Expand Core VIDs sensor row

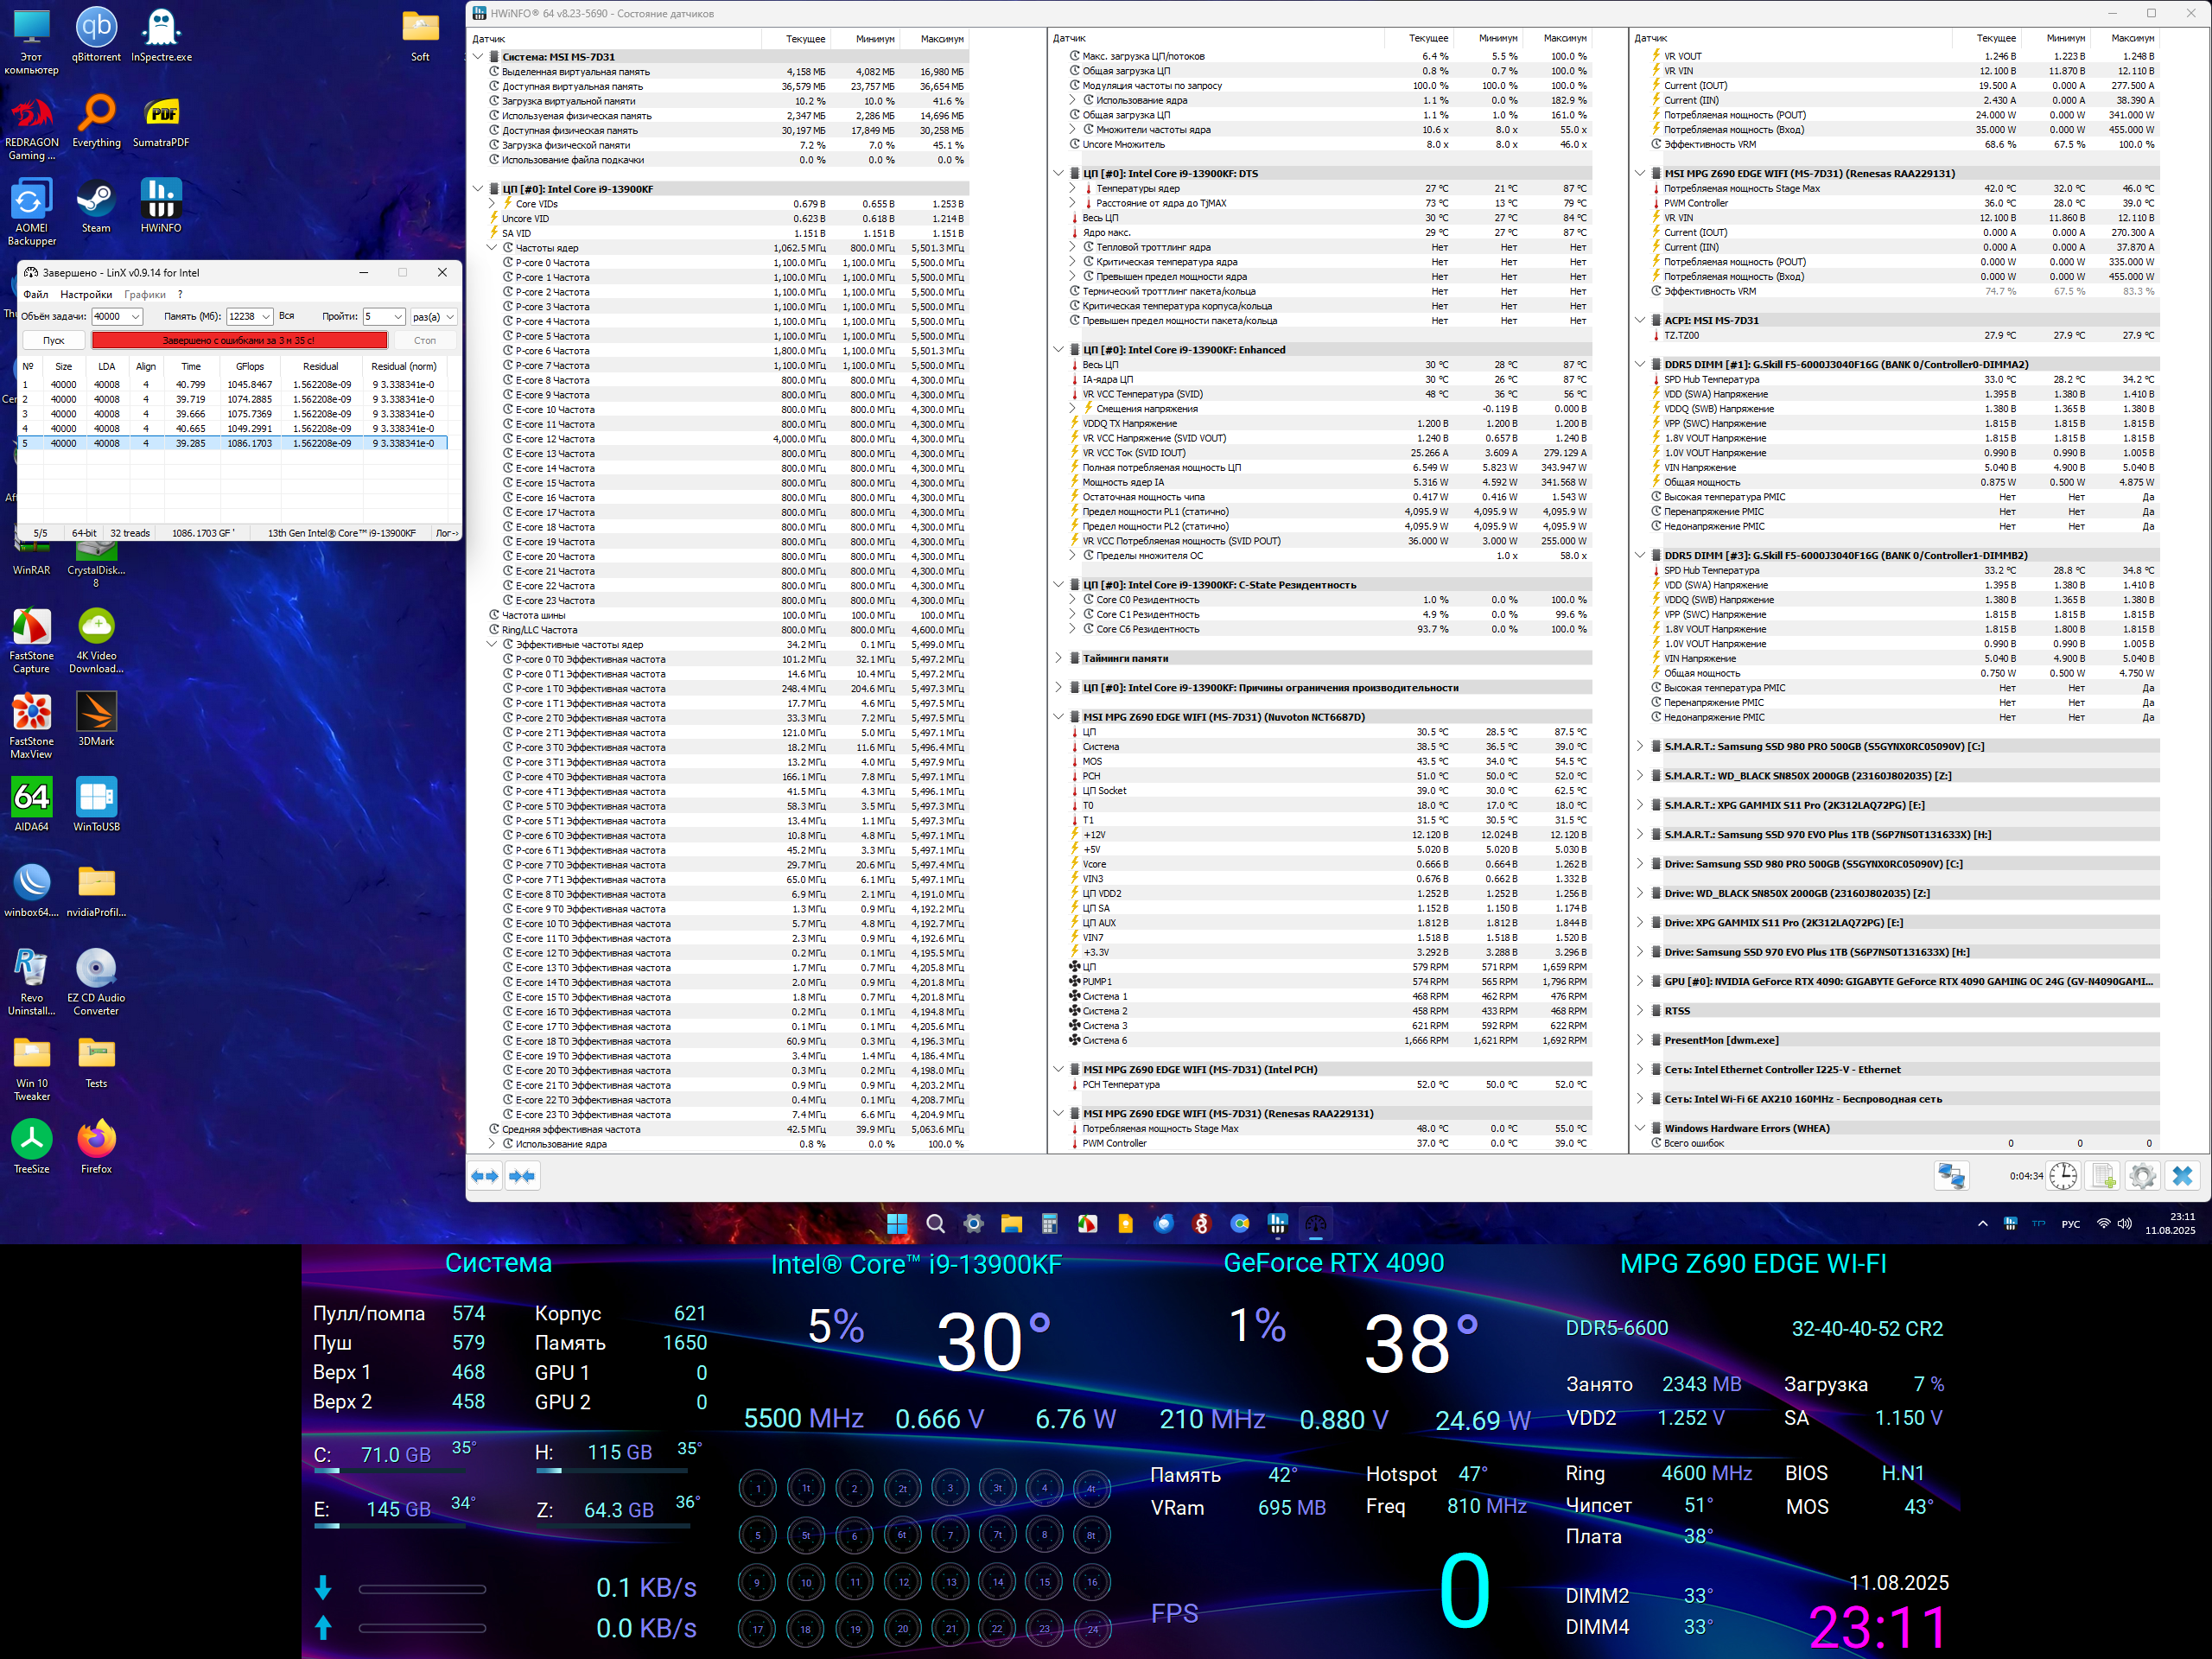click(492, 204)
